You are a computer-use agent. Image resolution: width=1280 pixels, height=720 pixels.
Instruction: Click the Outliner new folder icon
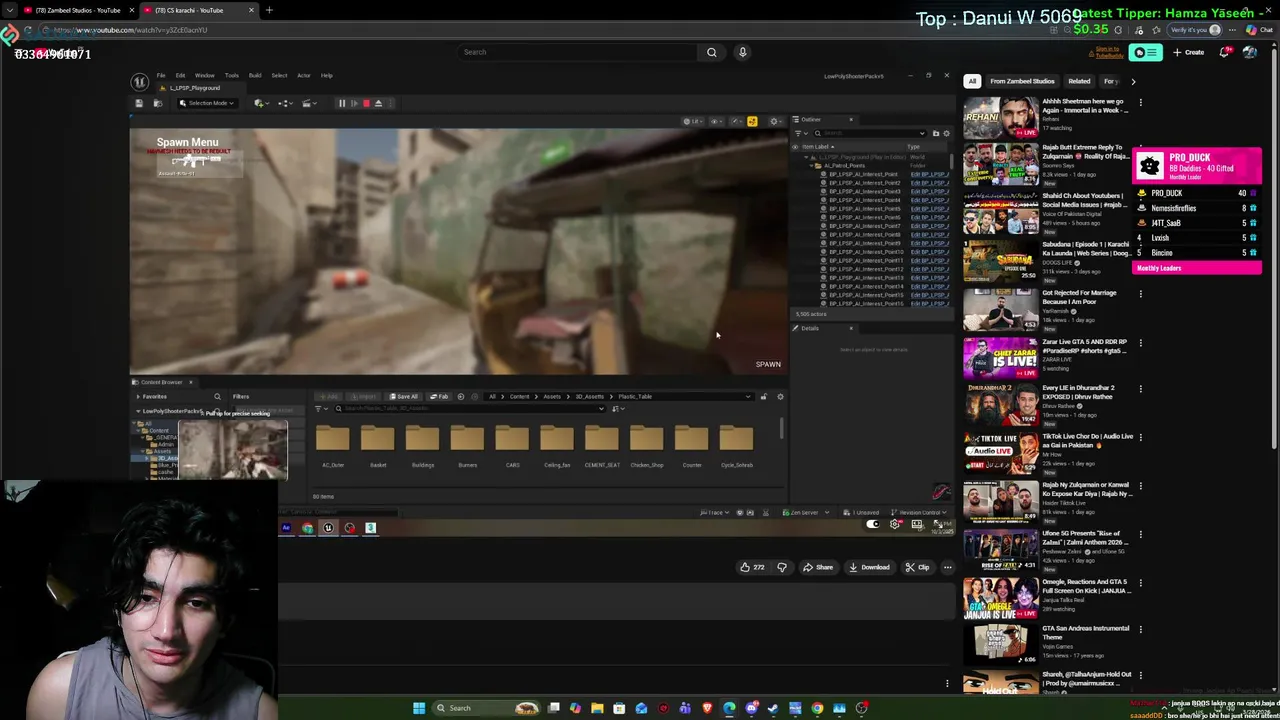[x=935, y=133]
